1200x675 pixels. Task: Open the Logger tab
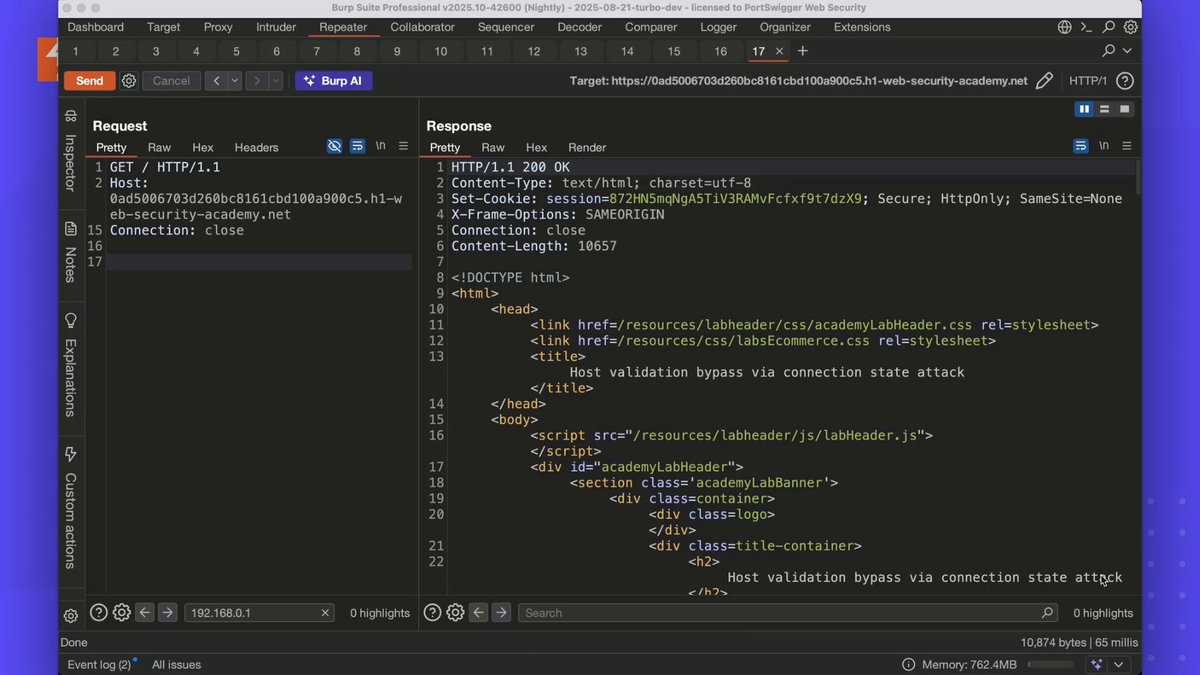pos(718,27)
